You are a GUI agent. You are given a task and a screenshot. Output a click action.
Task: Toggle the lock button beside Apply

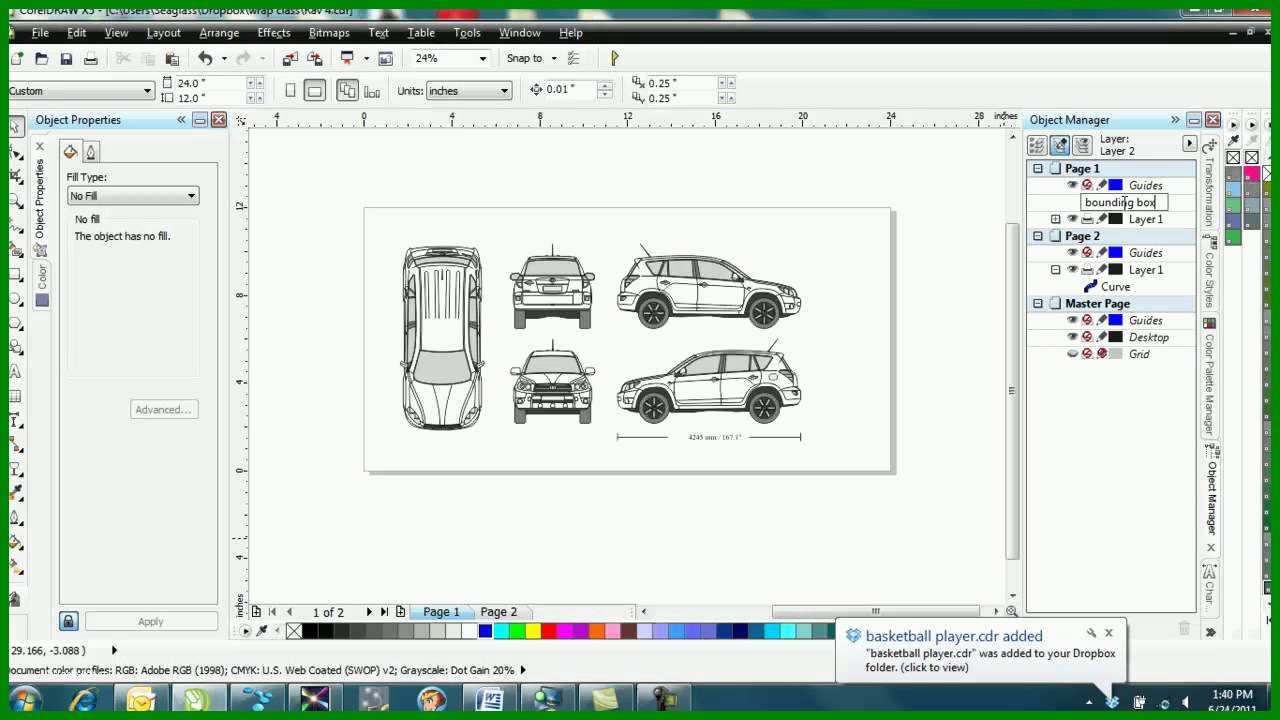click(x=68, y=621)
